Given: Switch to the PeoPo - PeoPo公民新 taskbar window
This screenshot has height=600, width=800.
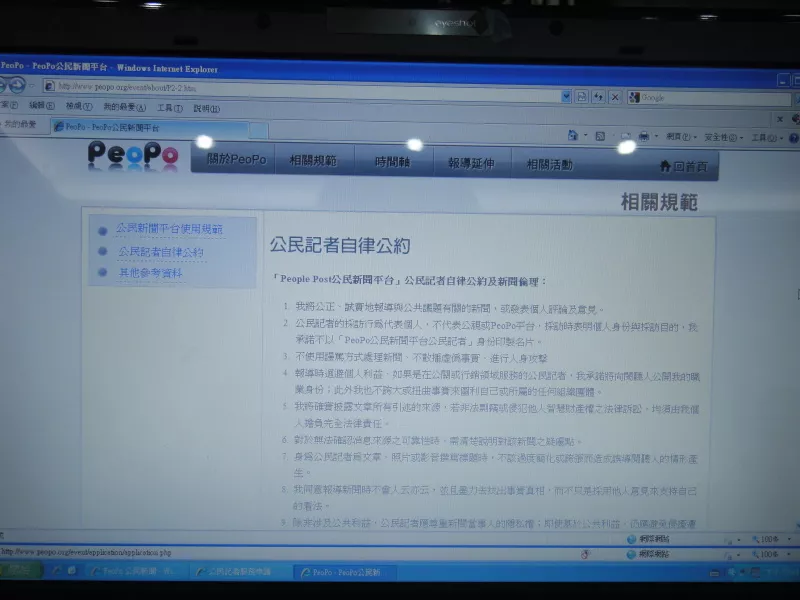Looking at the screenshot, I should 343,572.
